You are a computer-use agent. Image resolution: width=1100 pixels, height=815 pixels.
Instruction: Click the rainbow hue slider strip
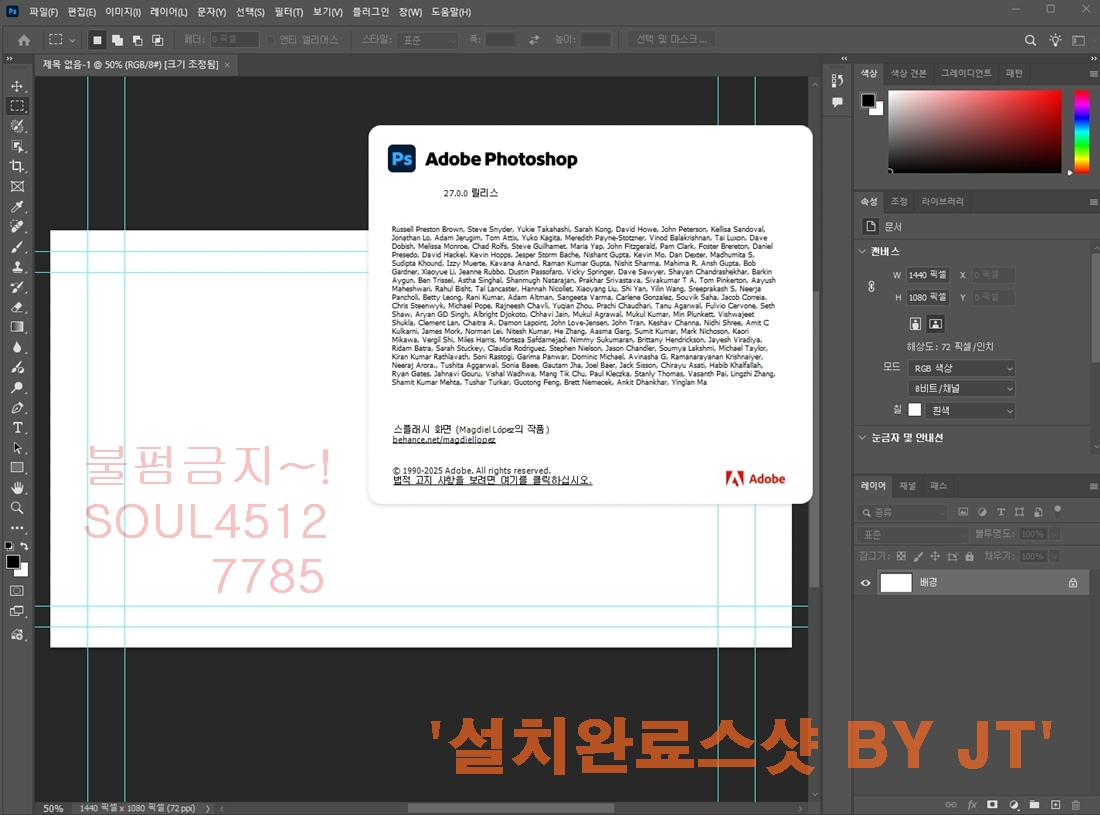[x=1081, y=130]
